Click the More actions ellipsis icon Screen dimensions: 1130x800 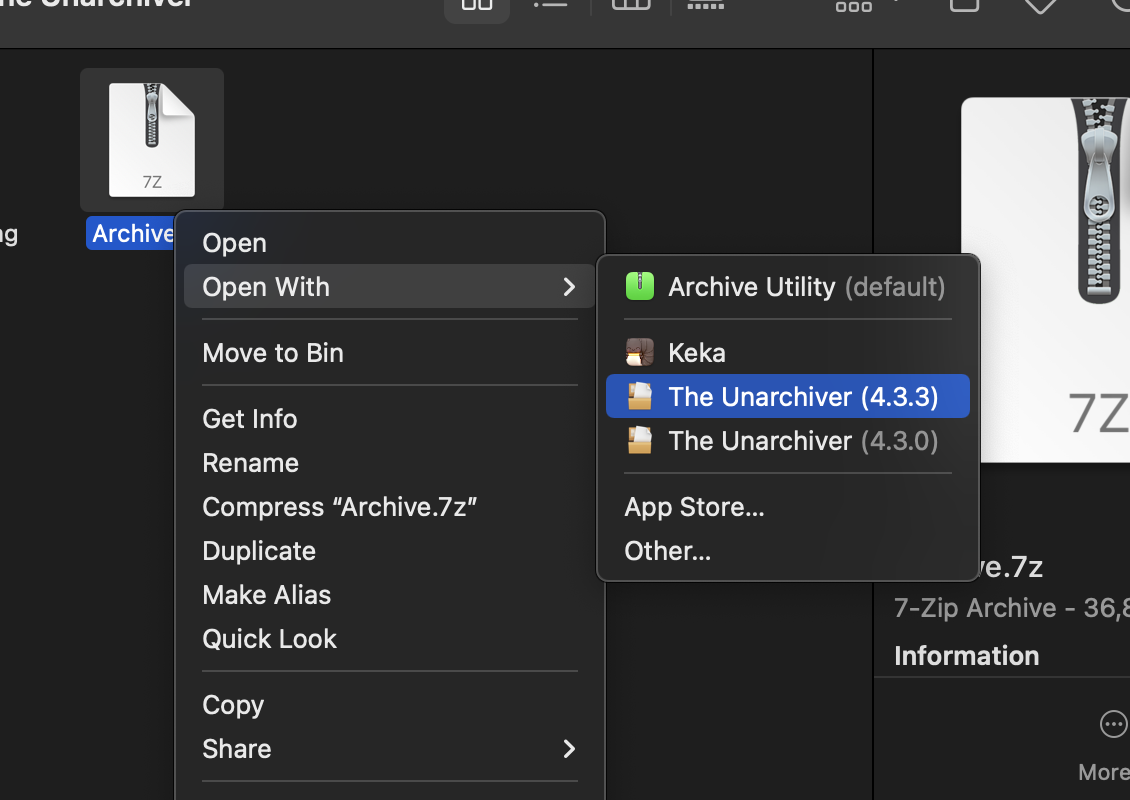coord(1113,724)
